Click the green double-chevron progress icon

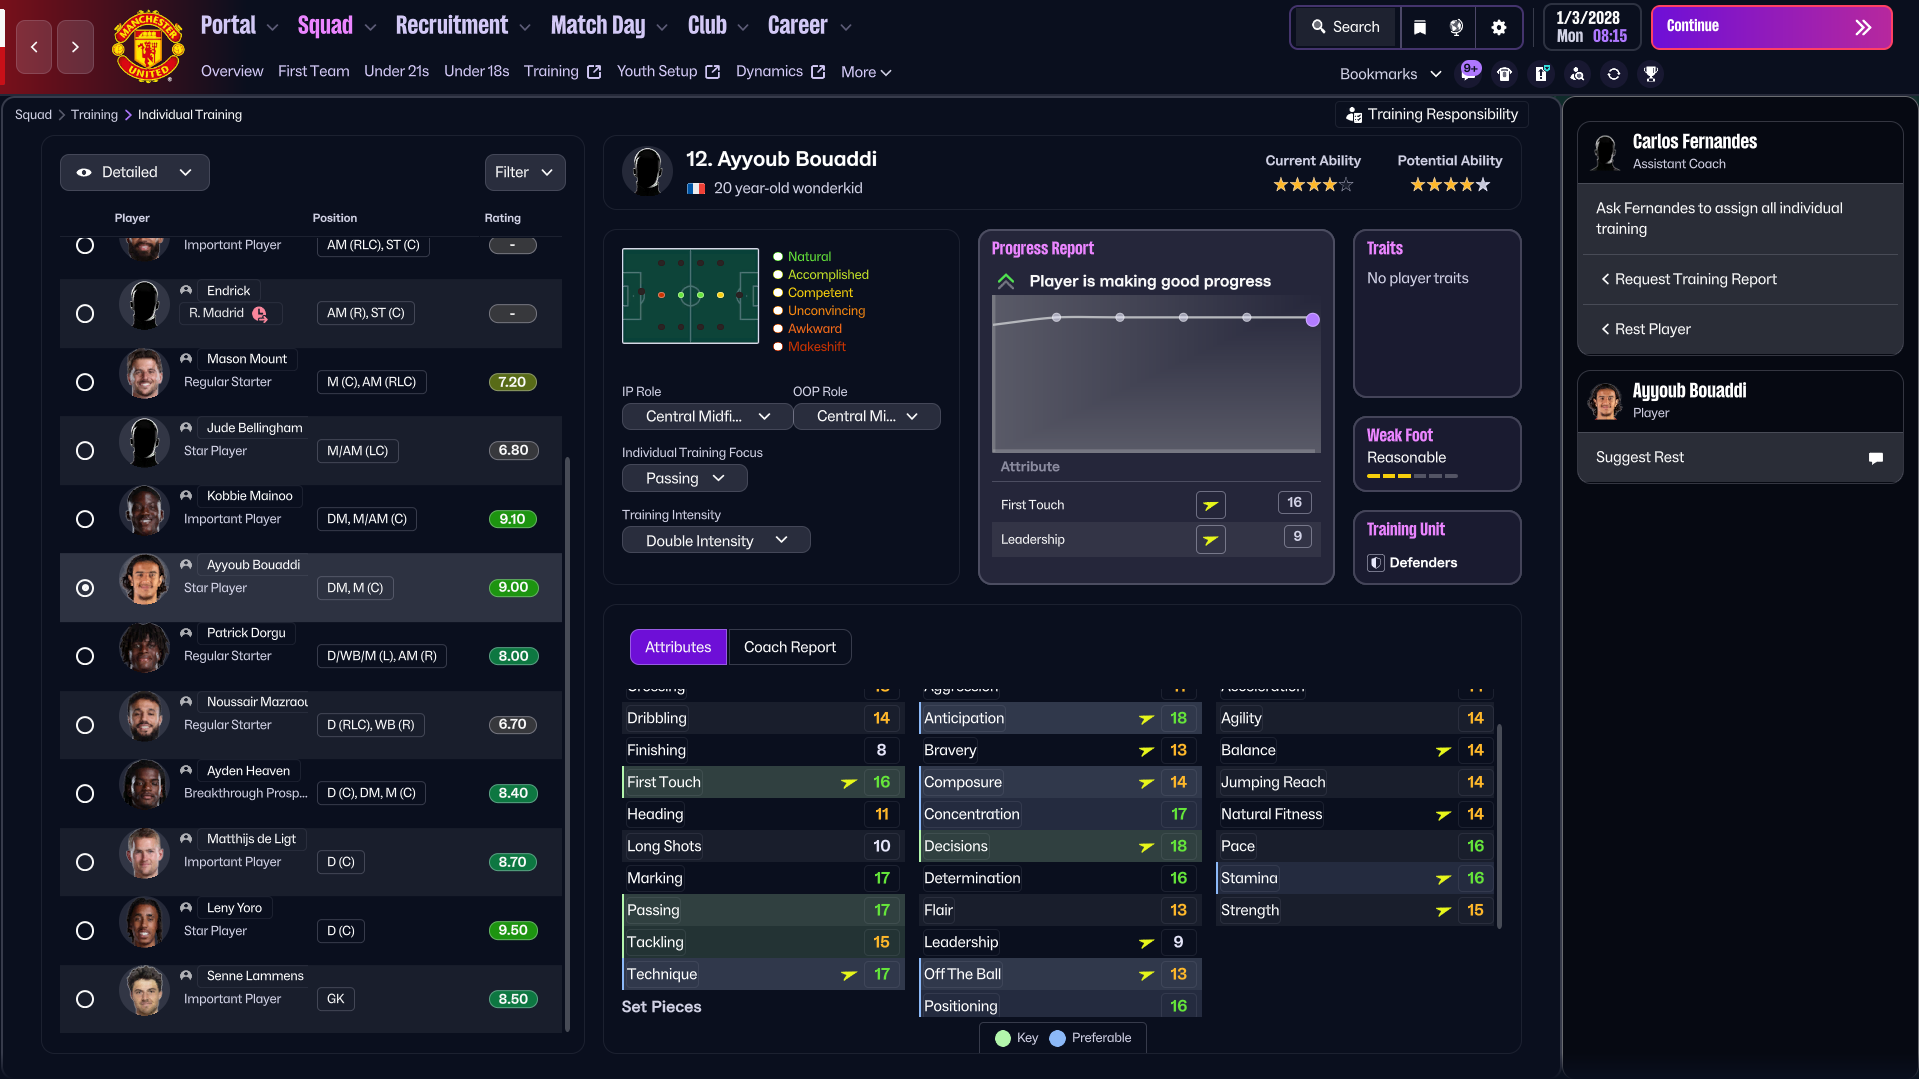tap(1006, 281)
